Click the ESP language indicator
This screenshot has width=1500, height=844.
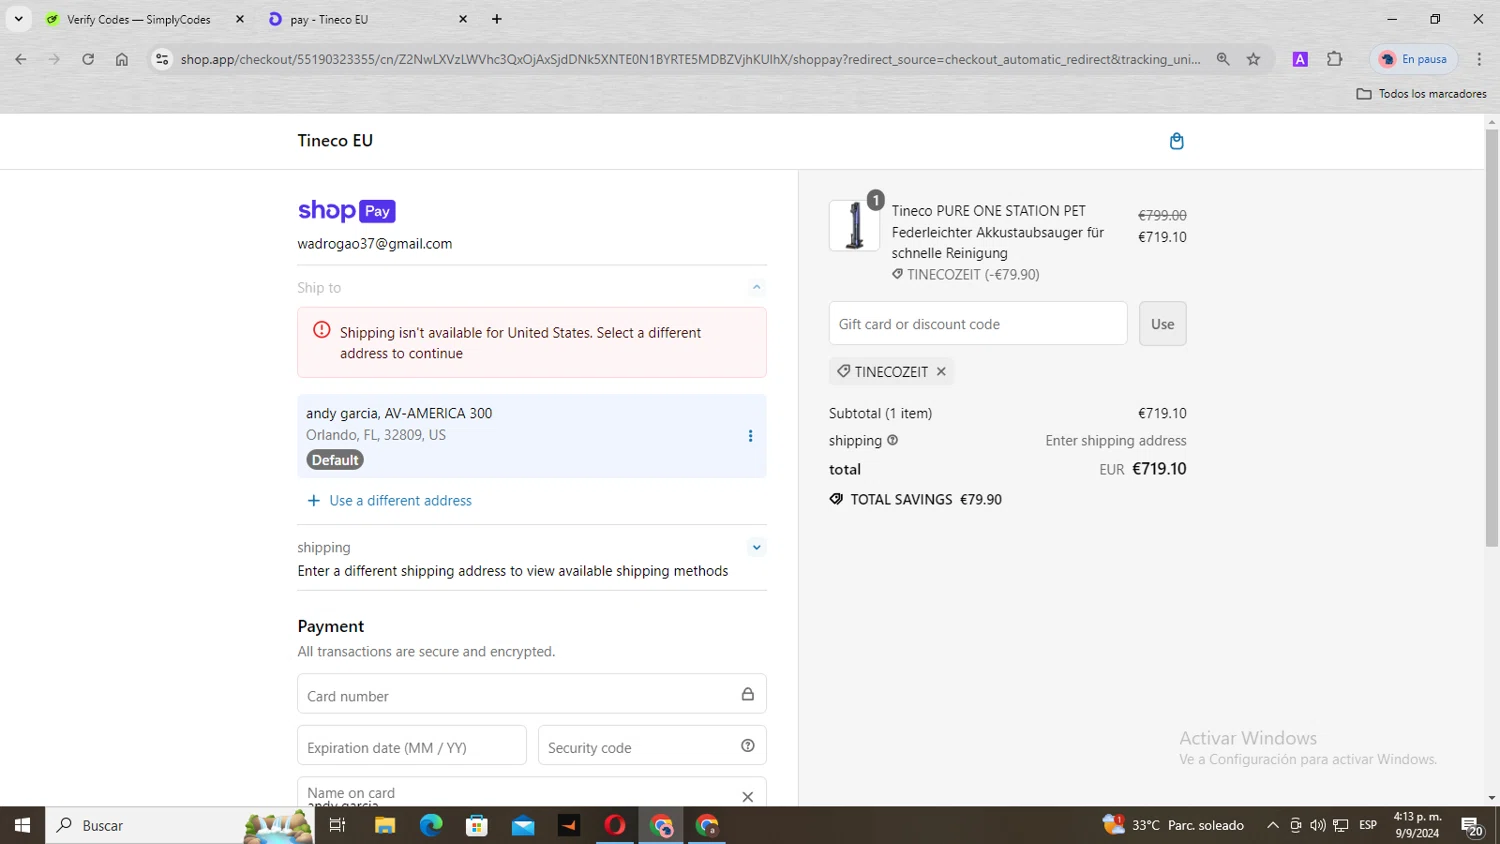1368,825
